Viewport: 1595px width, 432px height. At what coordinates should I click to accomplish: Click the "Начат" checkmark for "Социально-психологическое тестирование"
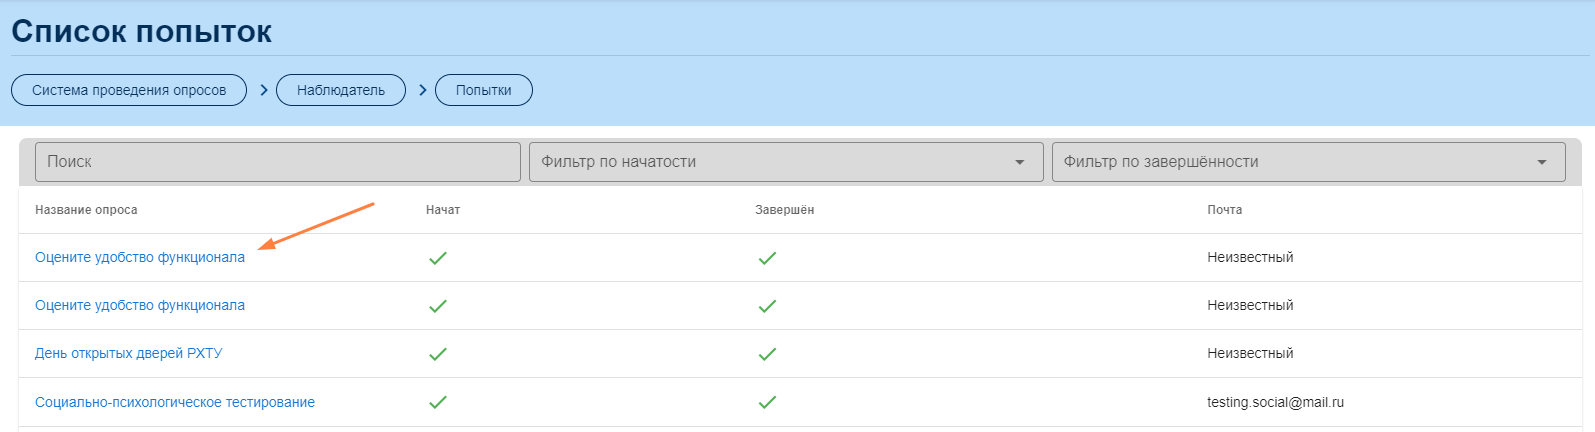[437, 402]
